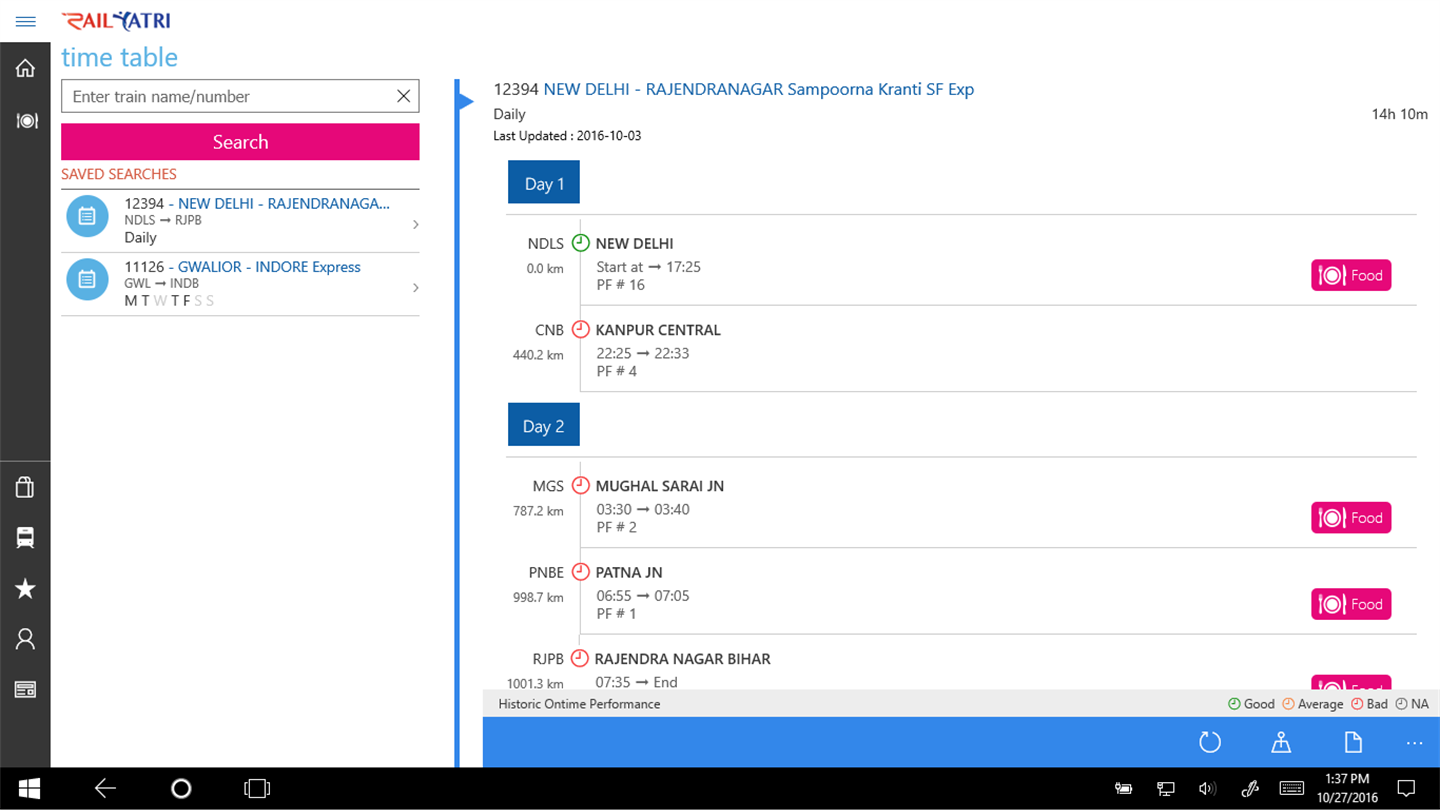
Task: Click the MUGHAL SARAI JN station name
Action: click(x=660, y=486)
